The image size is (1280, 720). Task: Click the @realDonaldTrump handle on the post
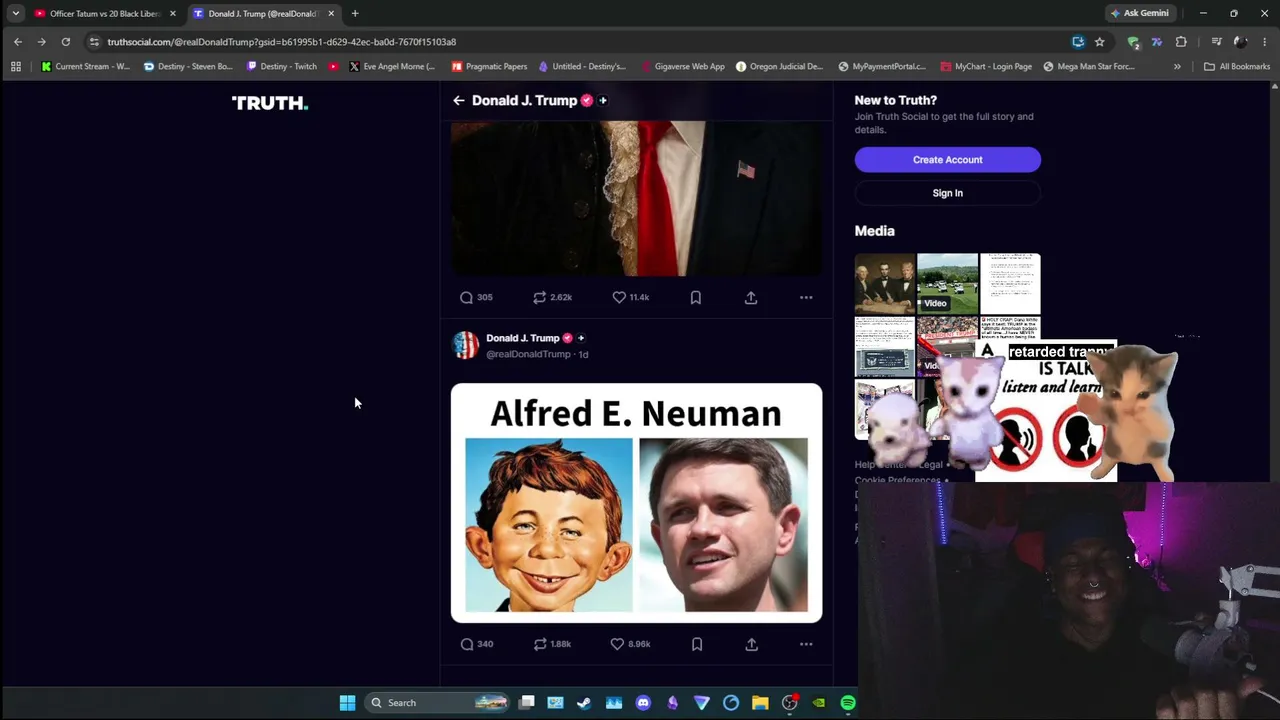[528, 354]
